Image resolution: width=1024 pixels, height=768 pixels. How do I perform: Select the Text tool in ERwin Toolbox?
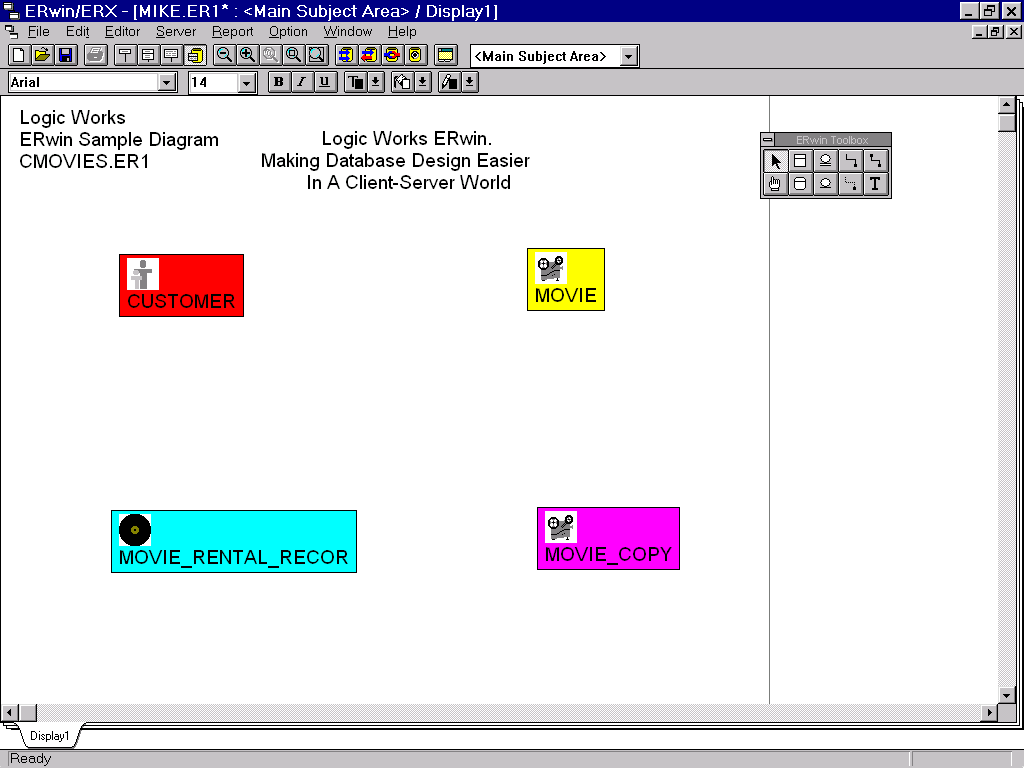(875, 184)
